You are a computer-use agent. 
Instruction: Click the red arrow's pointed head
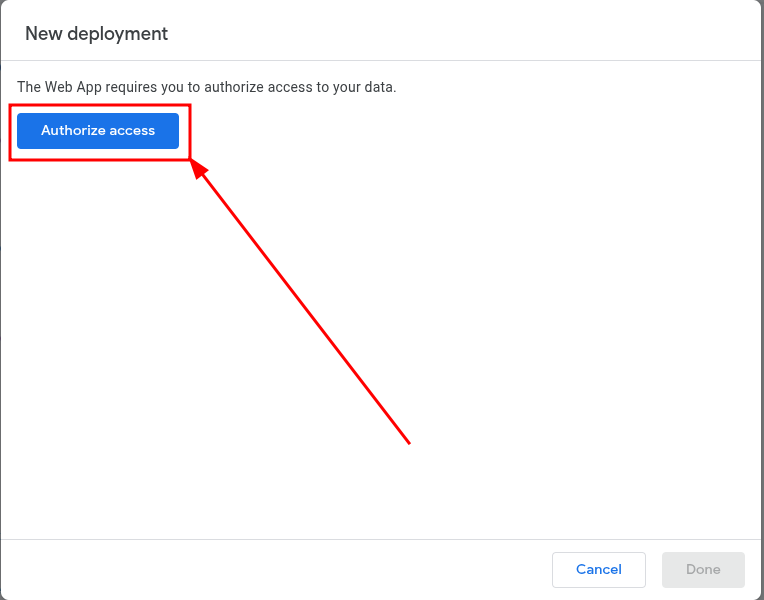coord(198,169)
